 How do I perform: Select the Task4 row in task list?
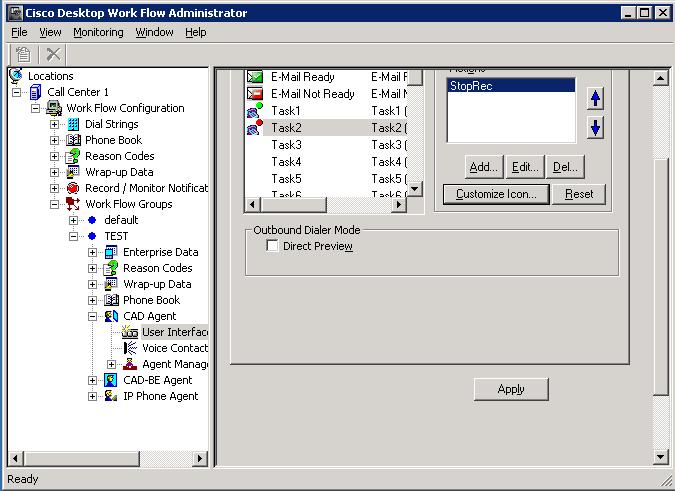click(x=326, y=162)
